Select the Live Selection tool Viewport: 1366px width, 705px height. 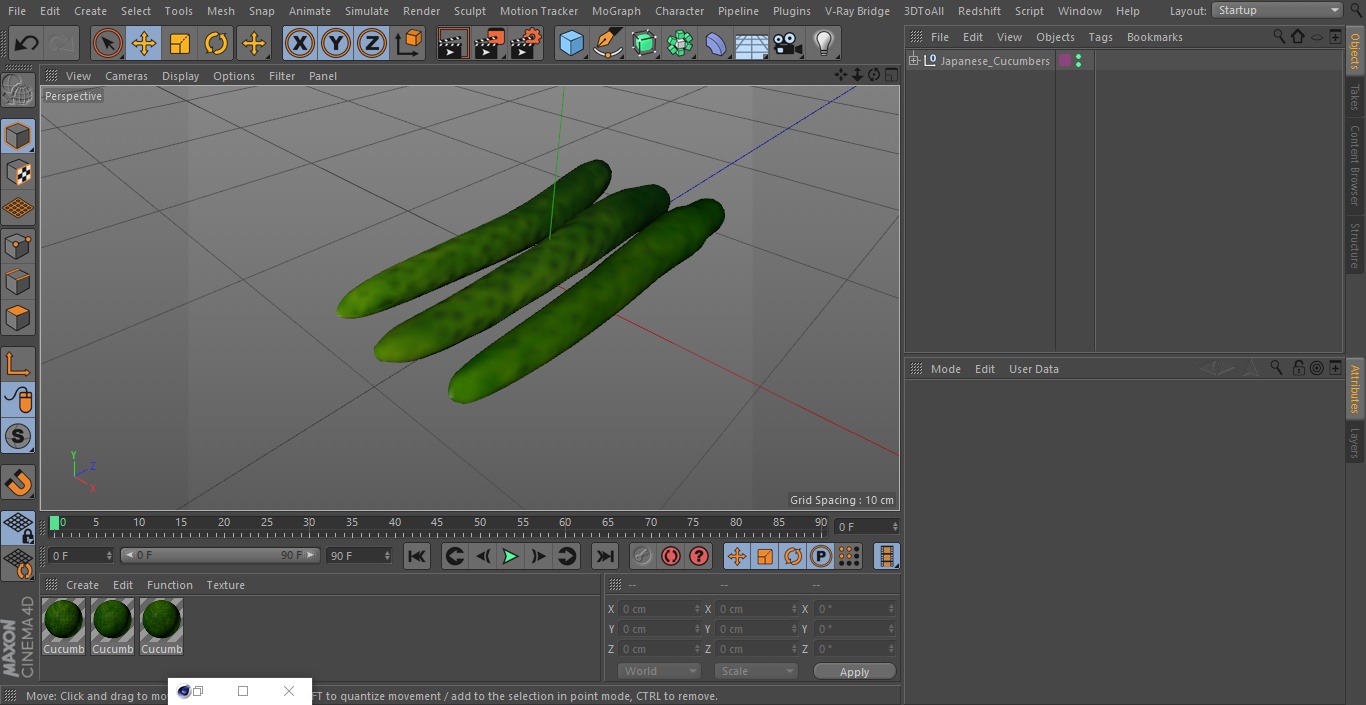point(108,43)
